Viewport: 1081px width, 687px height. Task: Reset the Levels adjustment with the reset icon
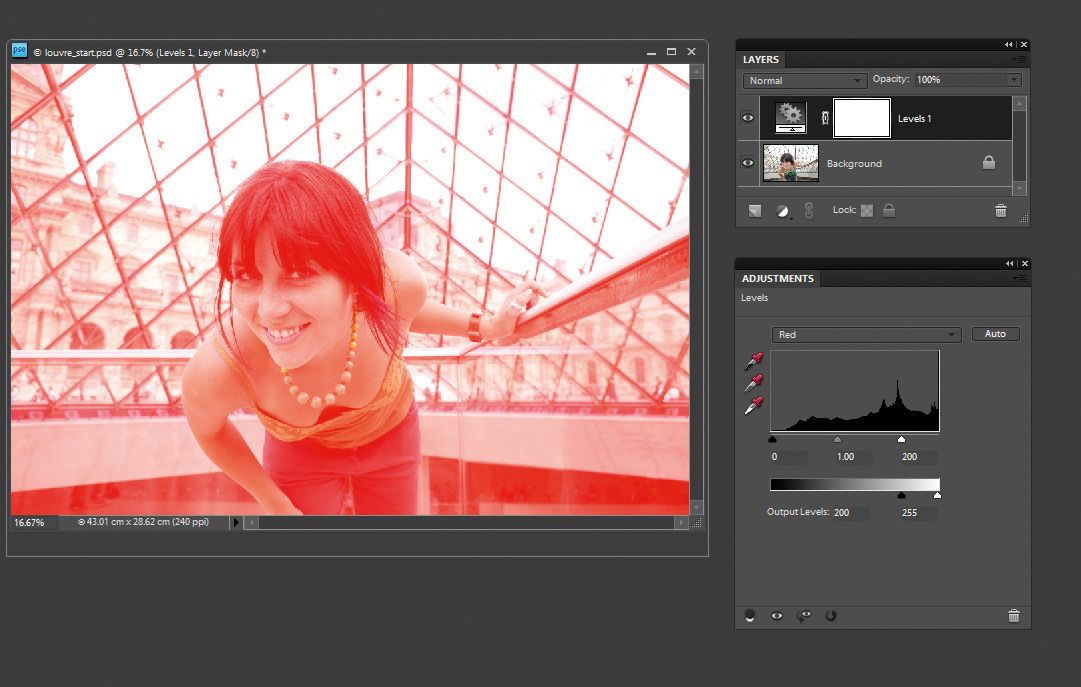tap(831, 616)
